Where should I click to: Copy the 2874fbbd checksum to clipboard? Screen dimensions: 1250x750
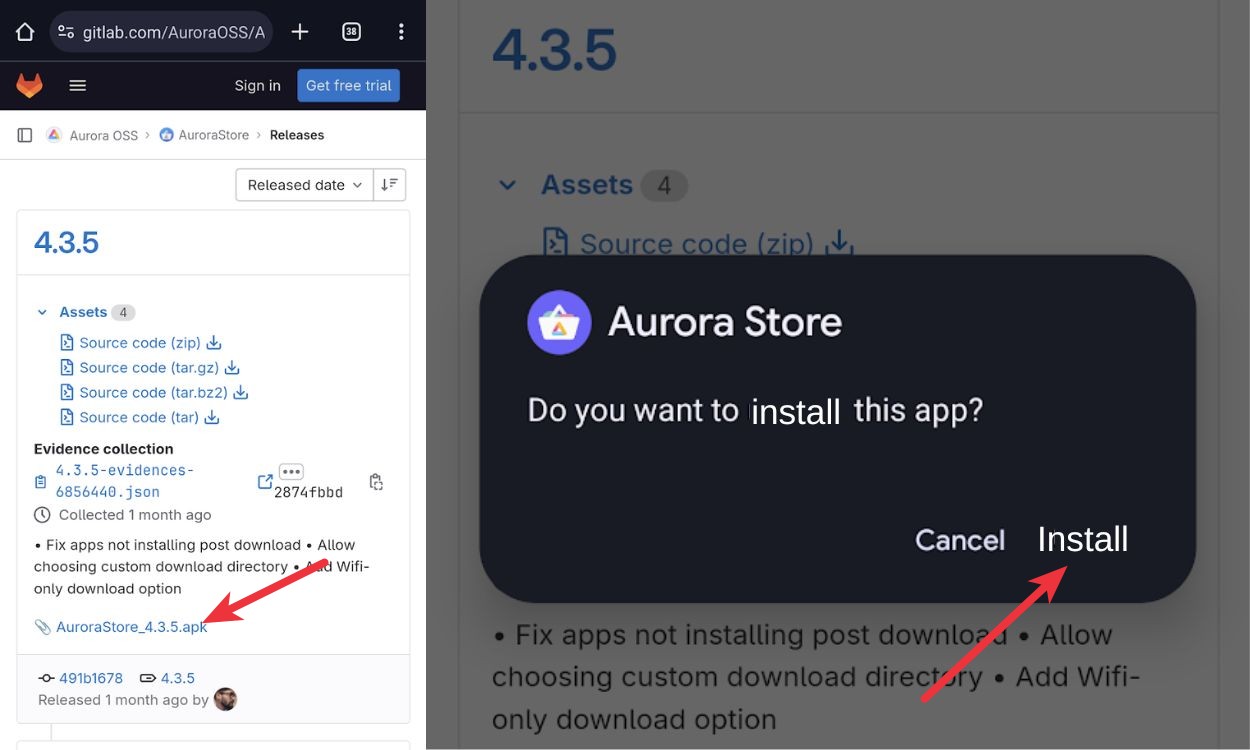[376, 481]
